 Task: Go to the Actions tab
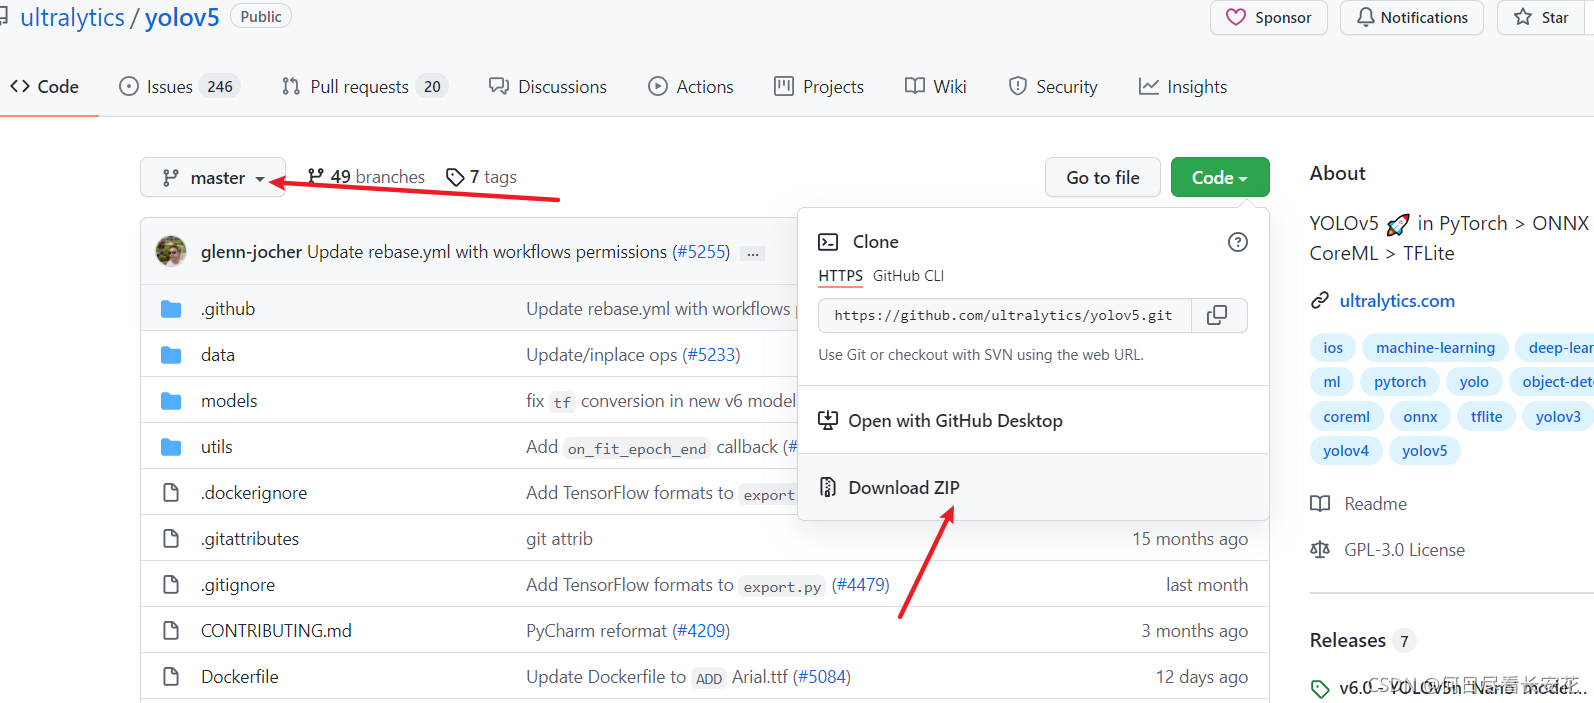tap(691, 87)
